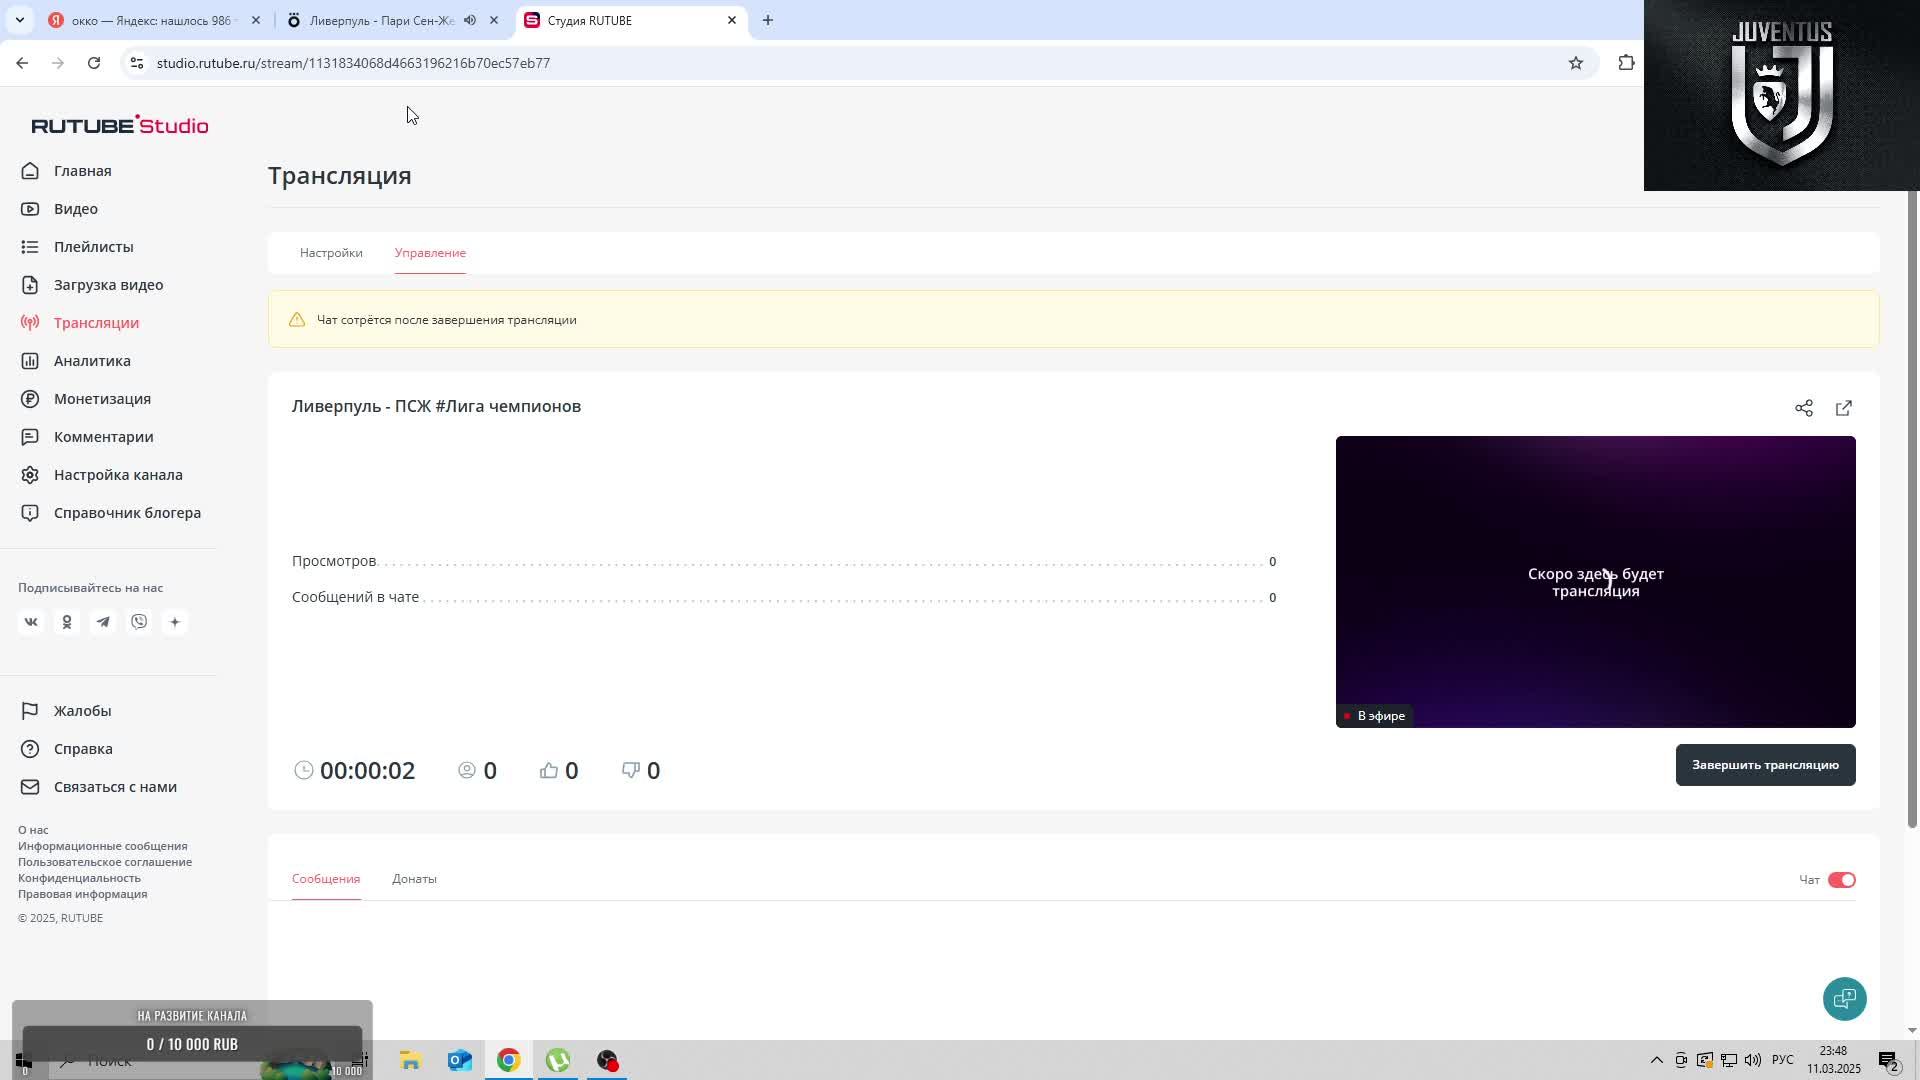The image size is (1920, 1080).
Task: Open Outlook from the taskbar
Action: 460,1060
